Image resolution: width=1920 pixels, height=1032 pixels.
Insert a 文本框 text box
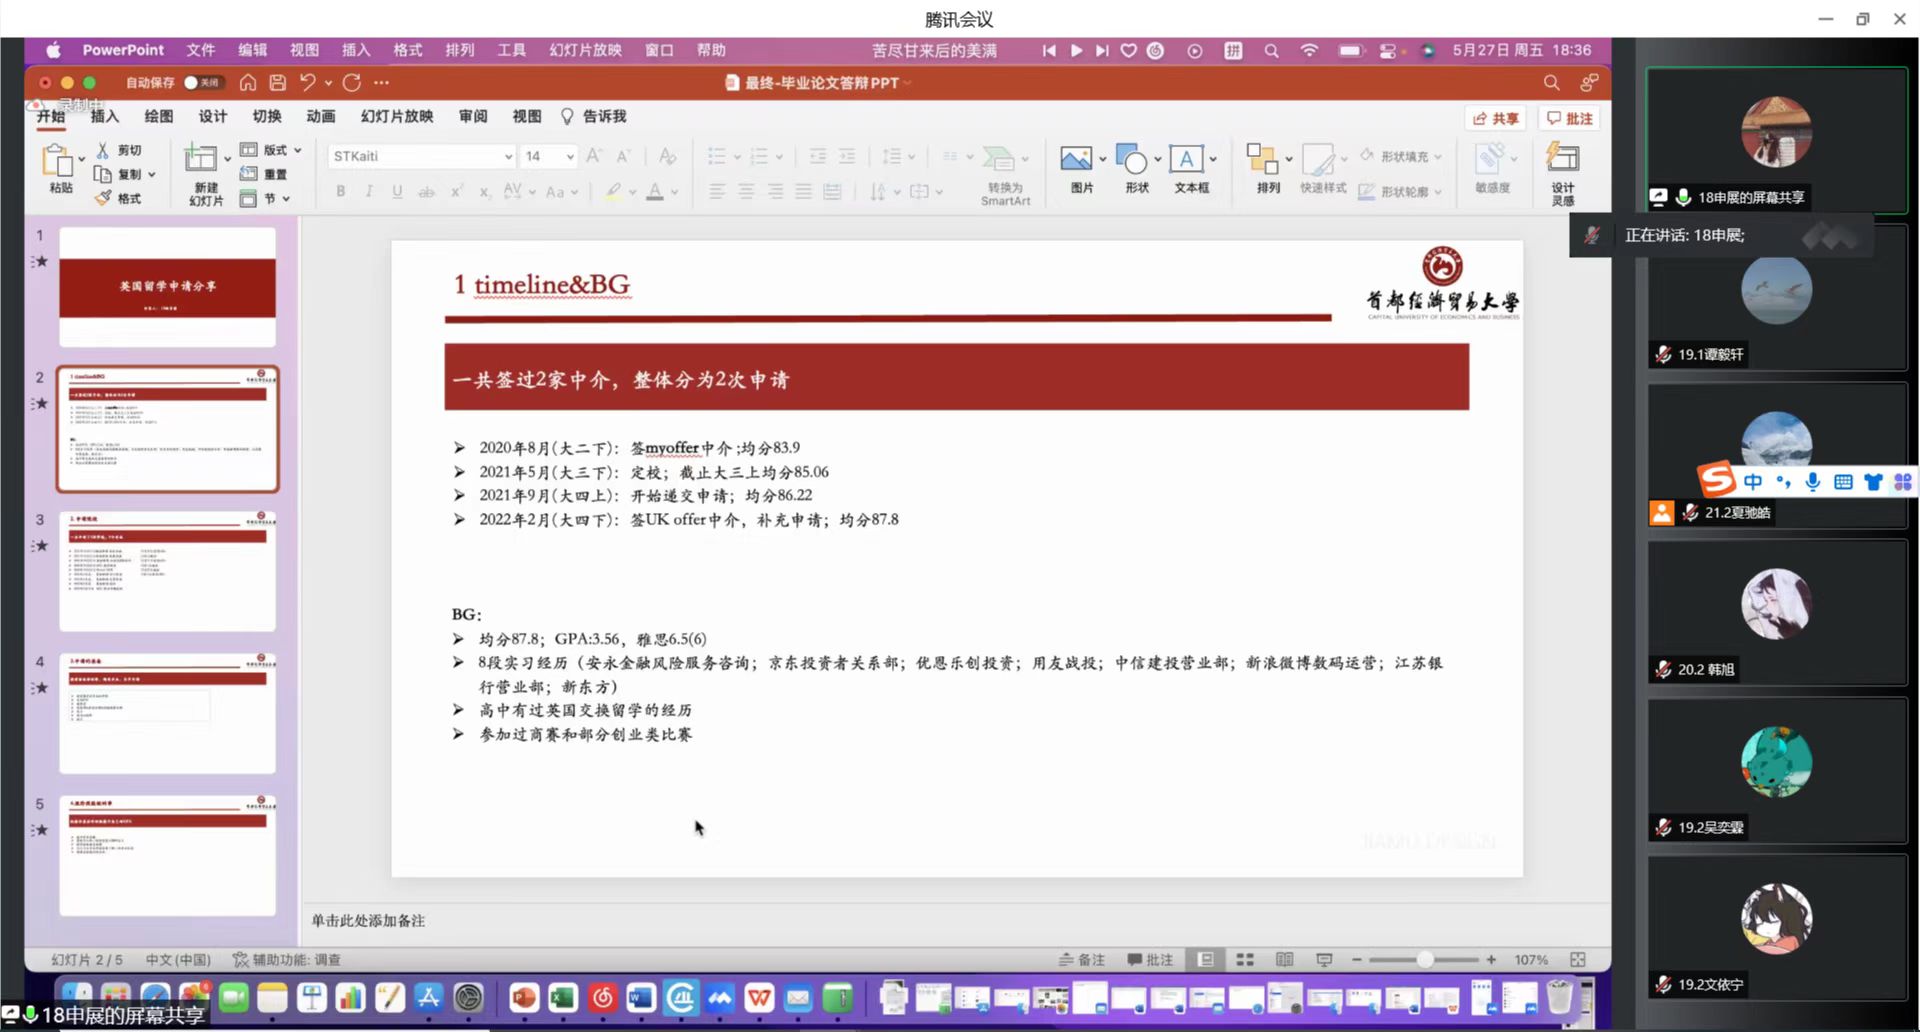pyautogui.click(x=1186, y=159)
